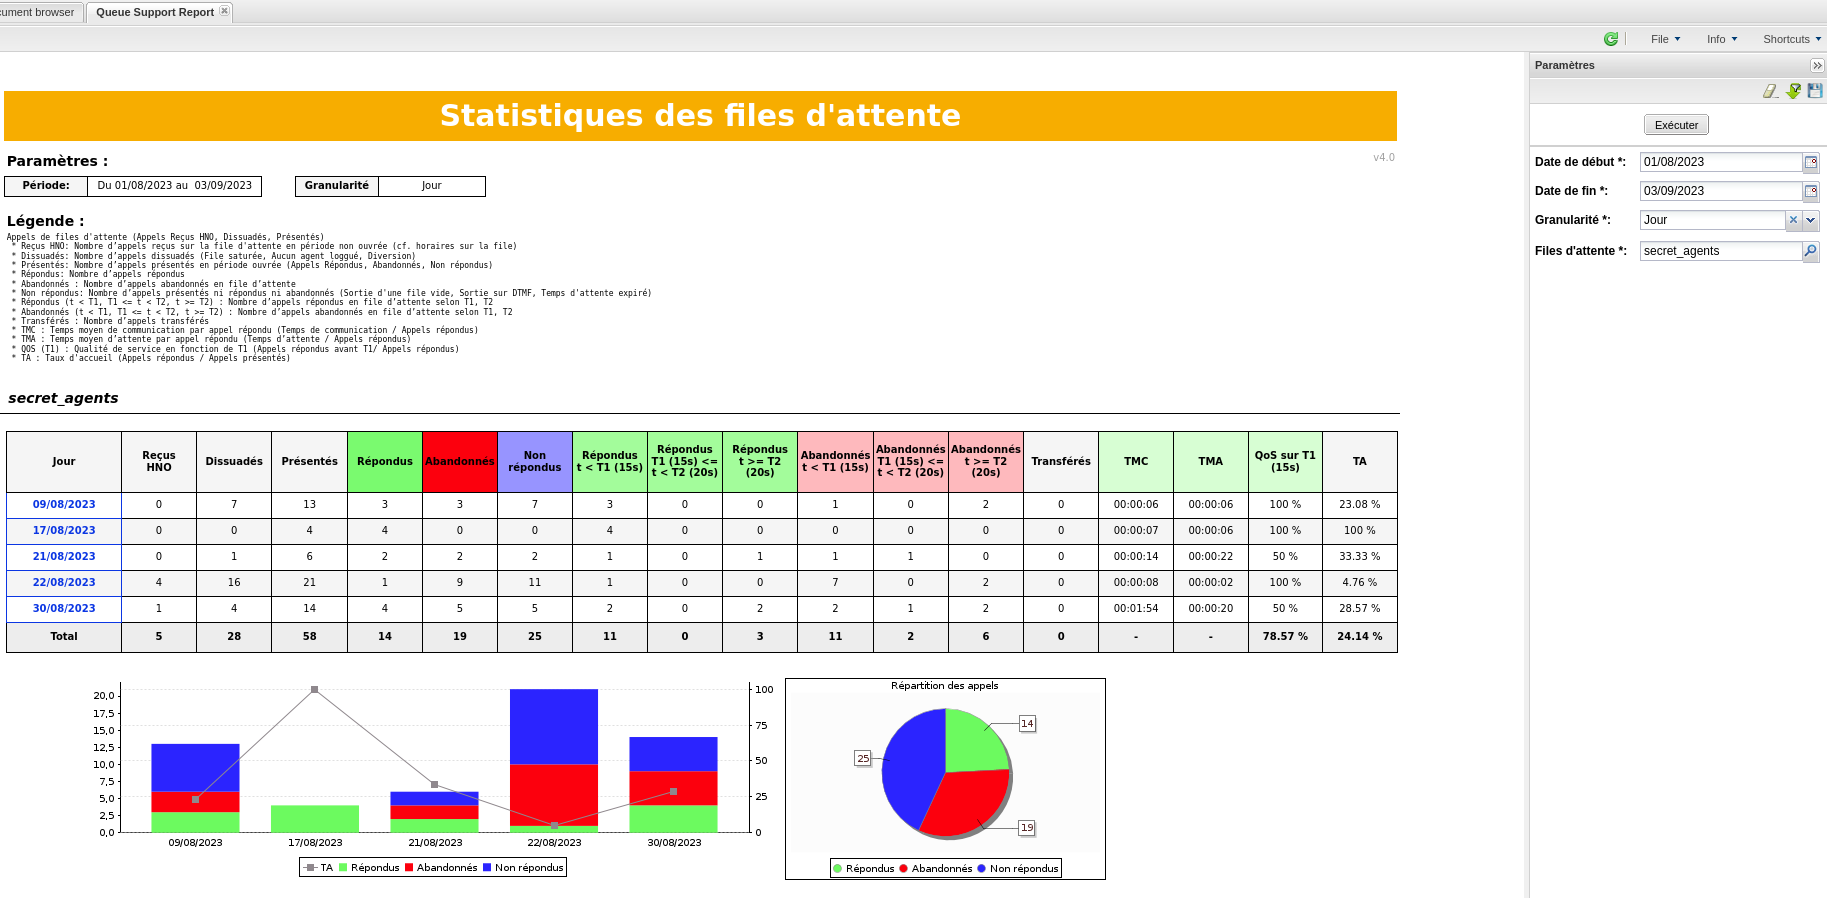Screen dimensions: 1827x898
Task: Click the blue Non répondus dot in pie legend
Action: (982, 869)
